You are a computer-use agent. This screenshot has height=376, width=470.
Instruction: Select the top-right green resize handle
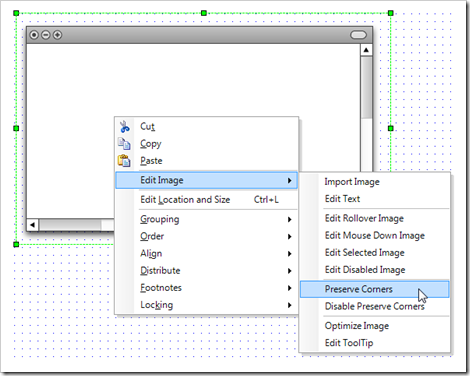tap(391, 13)
